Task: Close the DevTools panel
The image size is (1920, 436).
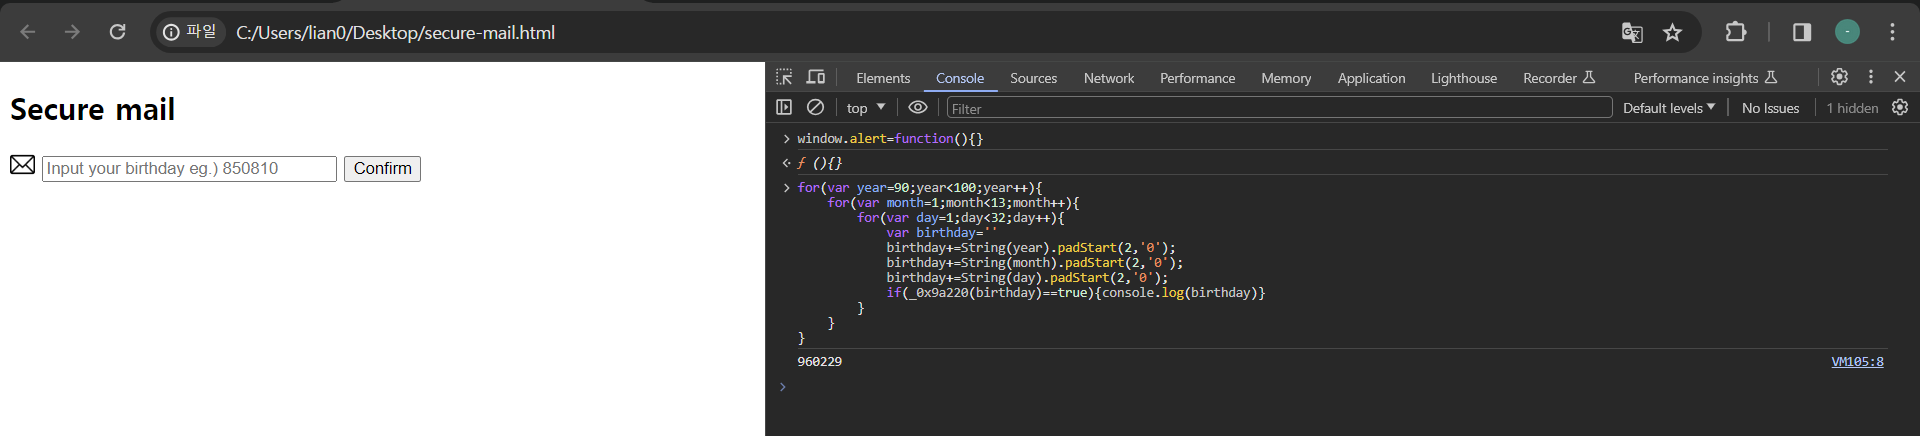Action: point(1900,77)
